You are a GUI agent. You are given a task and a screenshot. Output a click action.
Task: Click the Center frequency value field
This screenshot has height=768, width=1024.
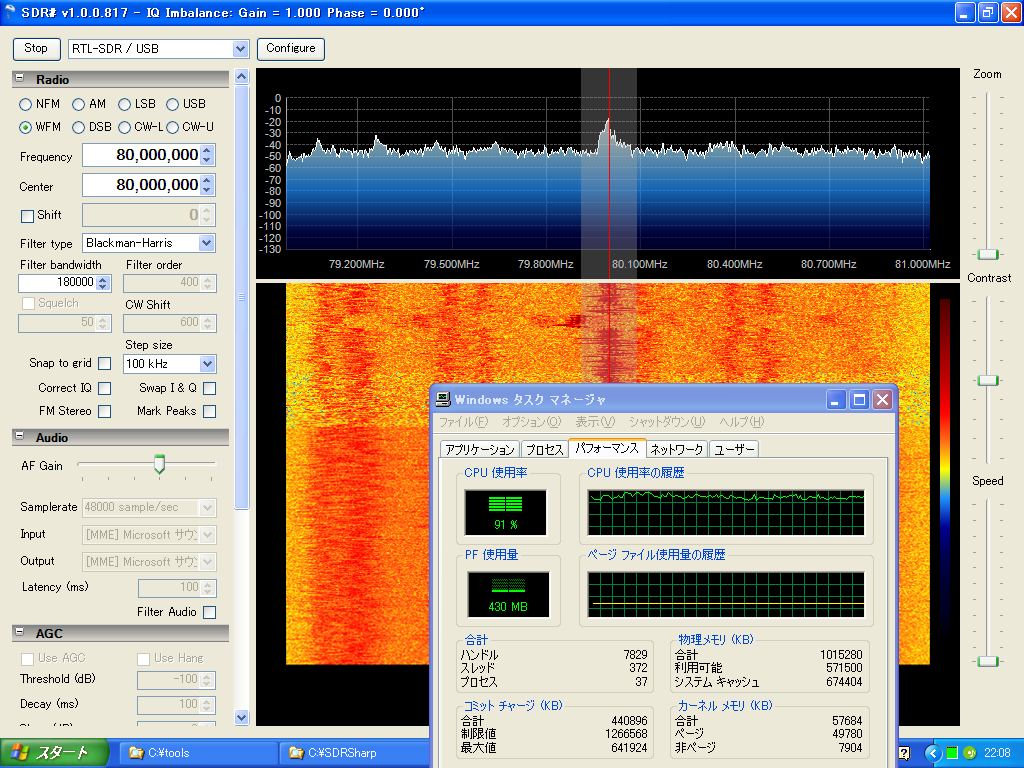[142, 185]
